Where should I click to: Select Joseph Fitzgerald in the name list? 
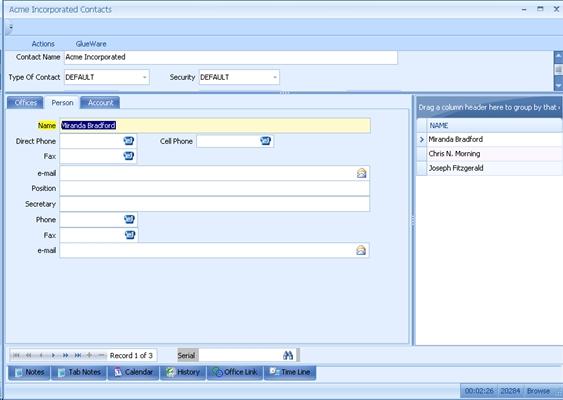[494, 168]
